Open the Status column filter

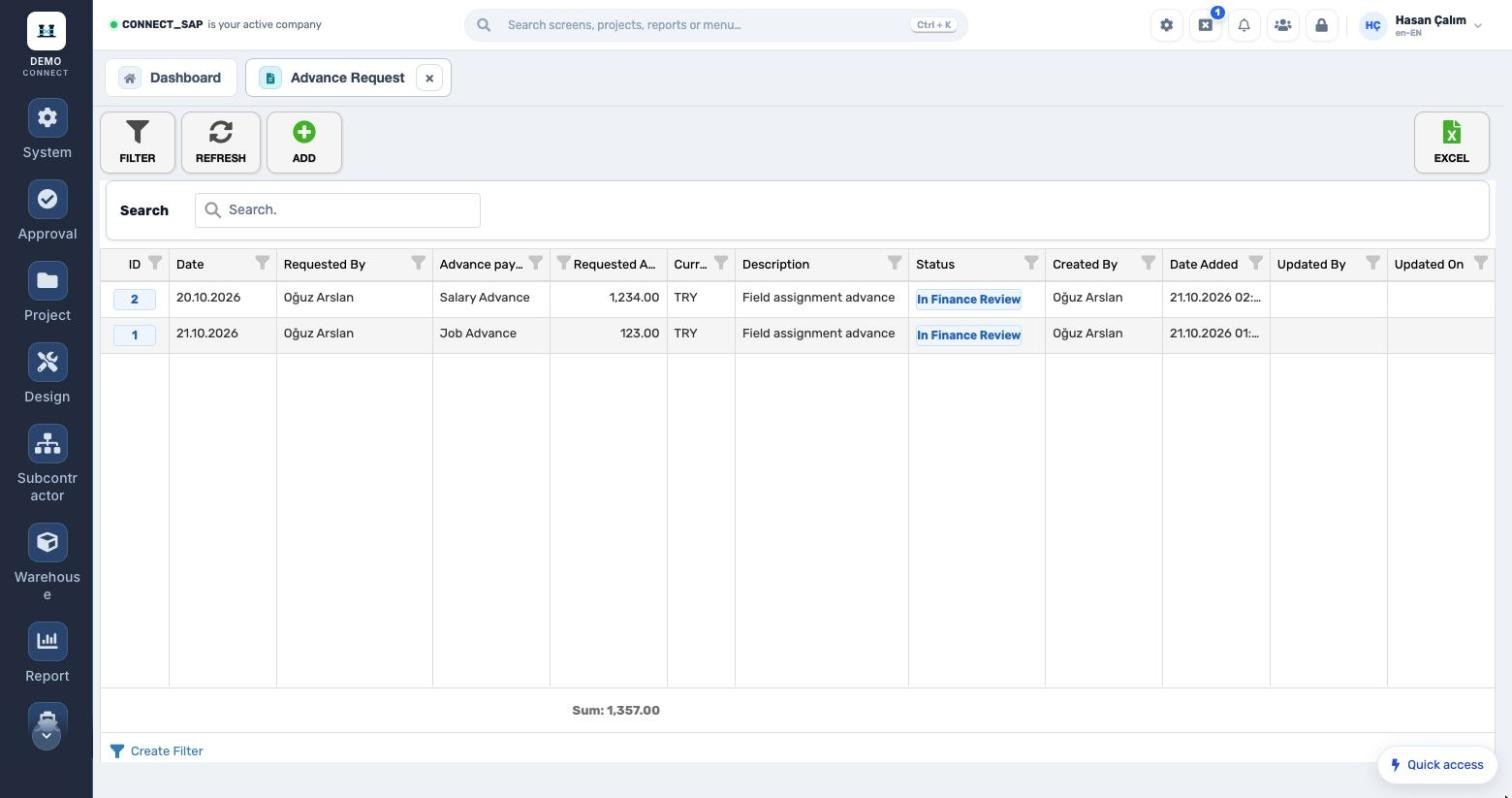click(1031, 263)
